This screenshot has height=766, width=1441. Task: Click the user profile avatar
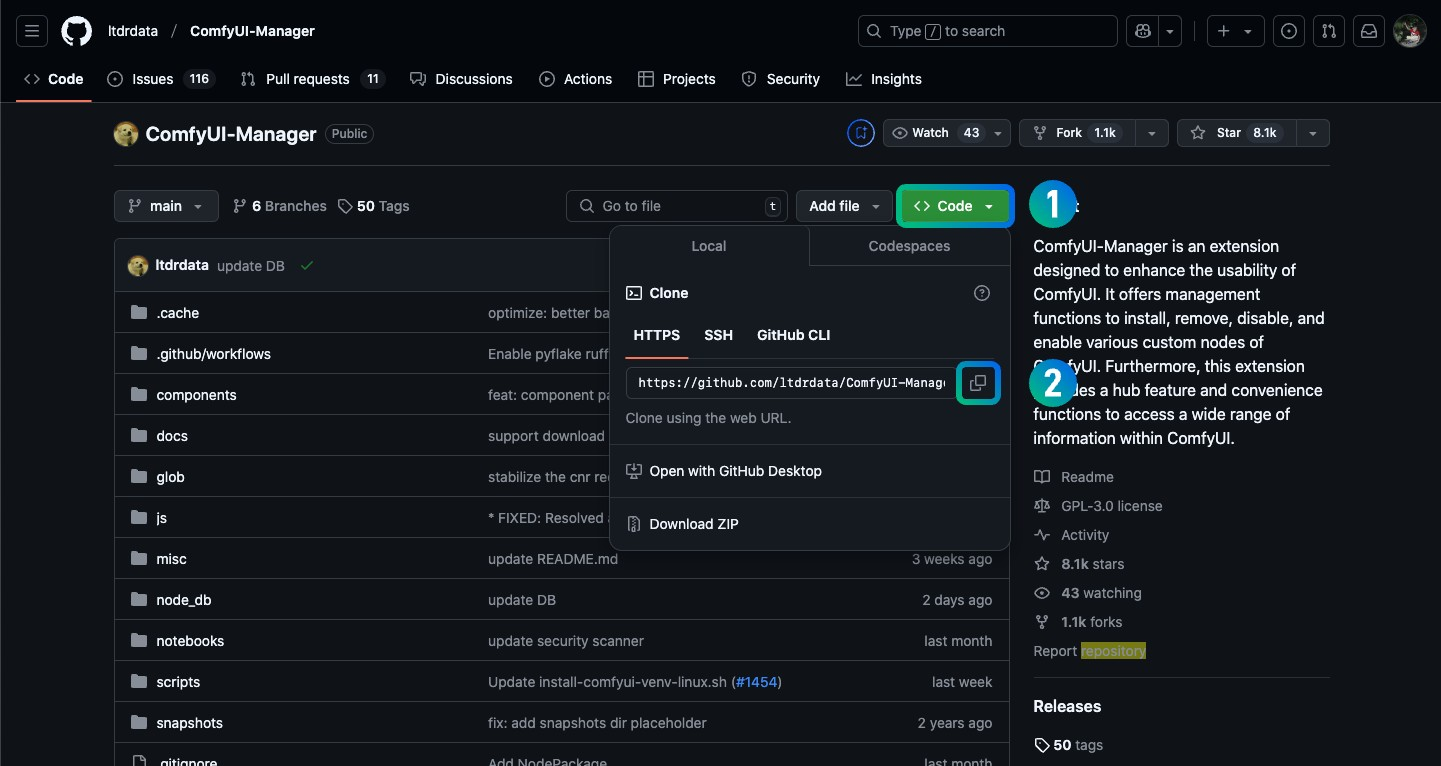coord(1409,31)
